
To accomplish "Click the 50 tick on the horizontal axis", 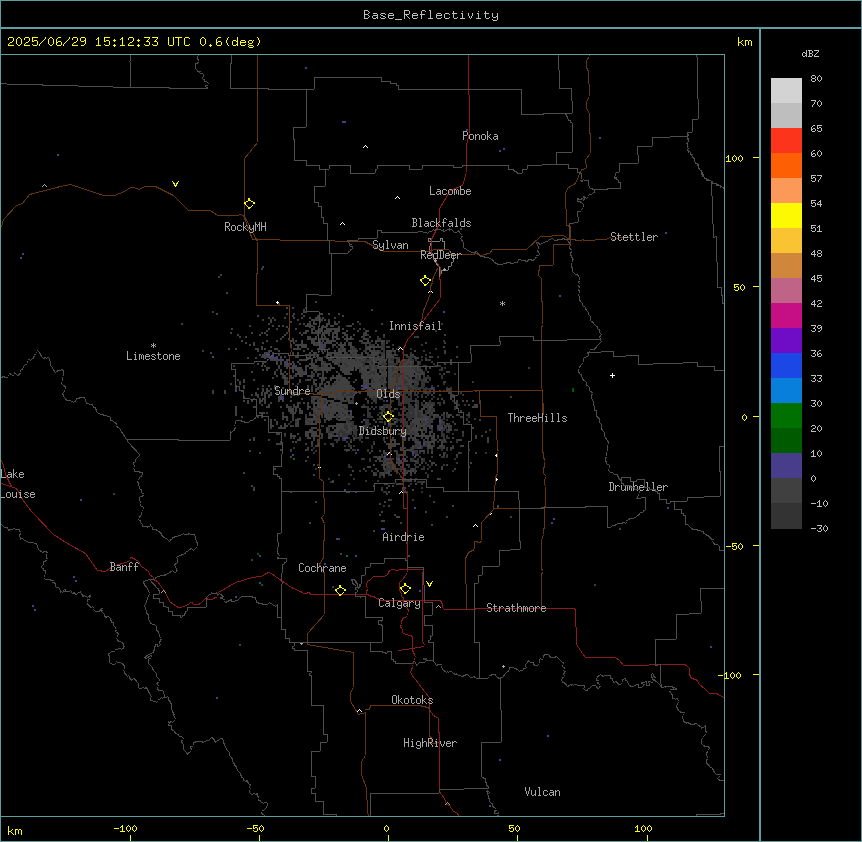I will pos(514,828).
